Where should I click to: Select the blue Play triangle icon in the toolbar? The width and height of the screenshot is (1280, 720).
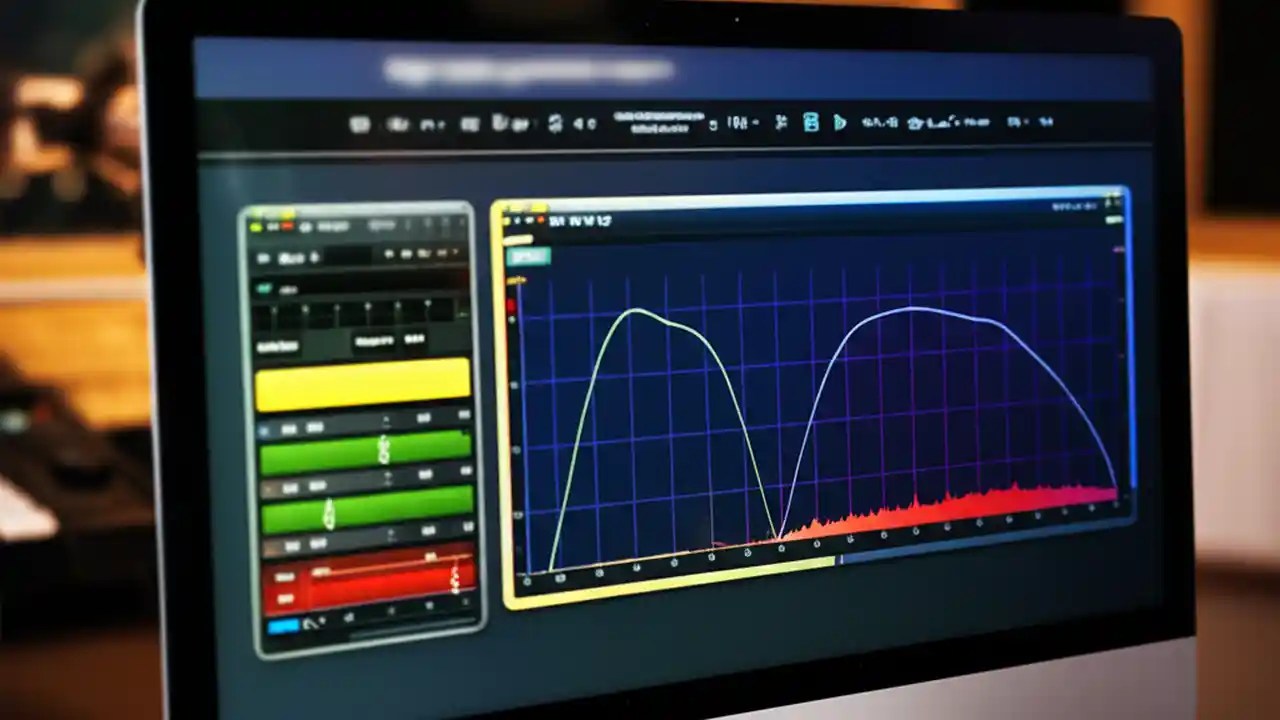(840, 124)
